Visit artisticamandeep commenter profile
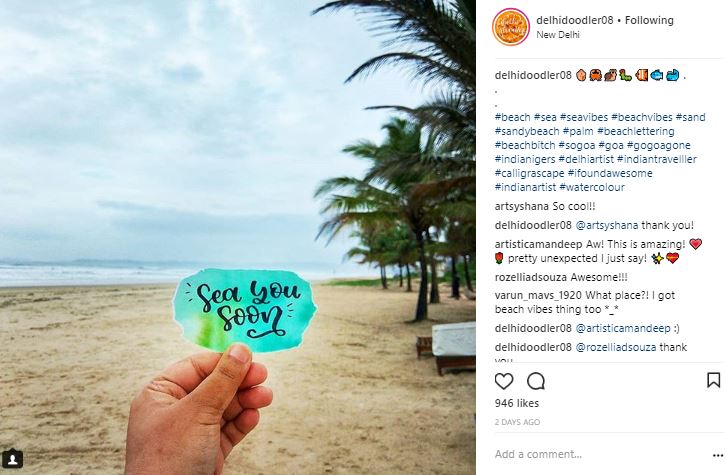This screenshot has width=726, height=475. click(539, 244)
